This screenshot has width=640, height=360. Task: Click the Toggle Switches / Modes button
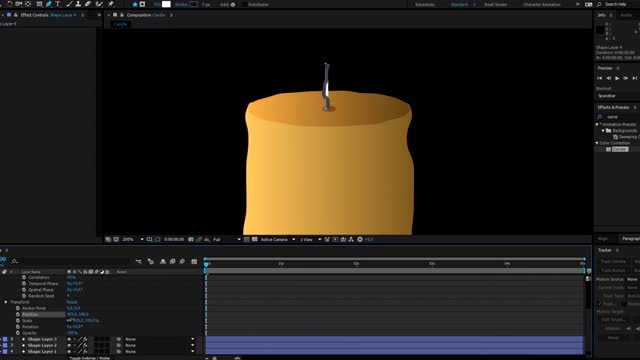pos(90,358)
